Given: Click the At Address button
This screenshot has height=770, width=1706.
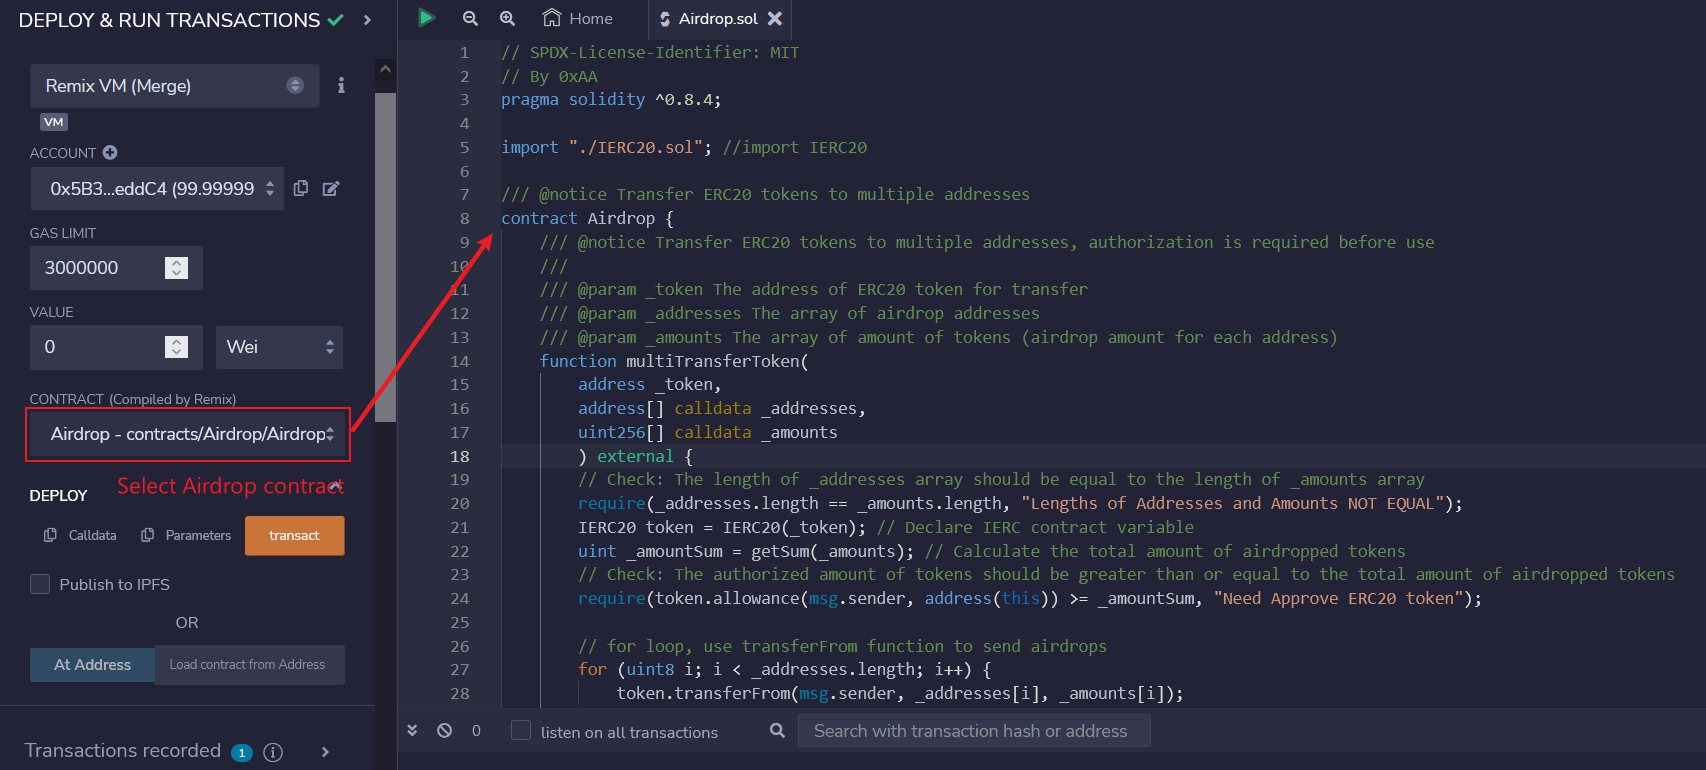Looking at the screenshot, I should [x=92, y=665].
